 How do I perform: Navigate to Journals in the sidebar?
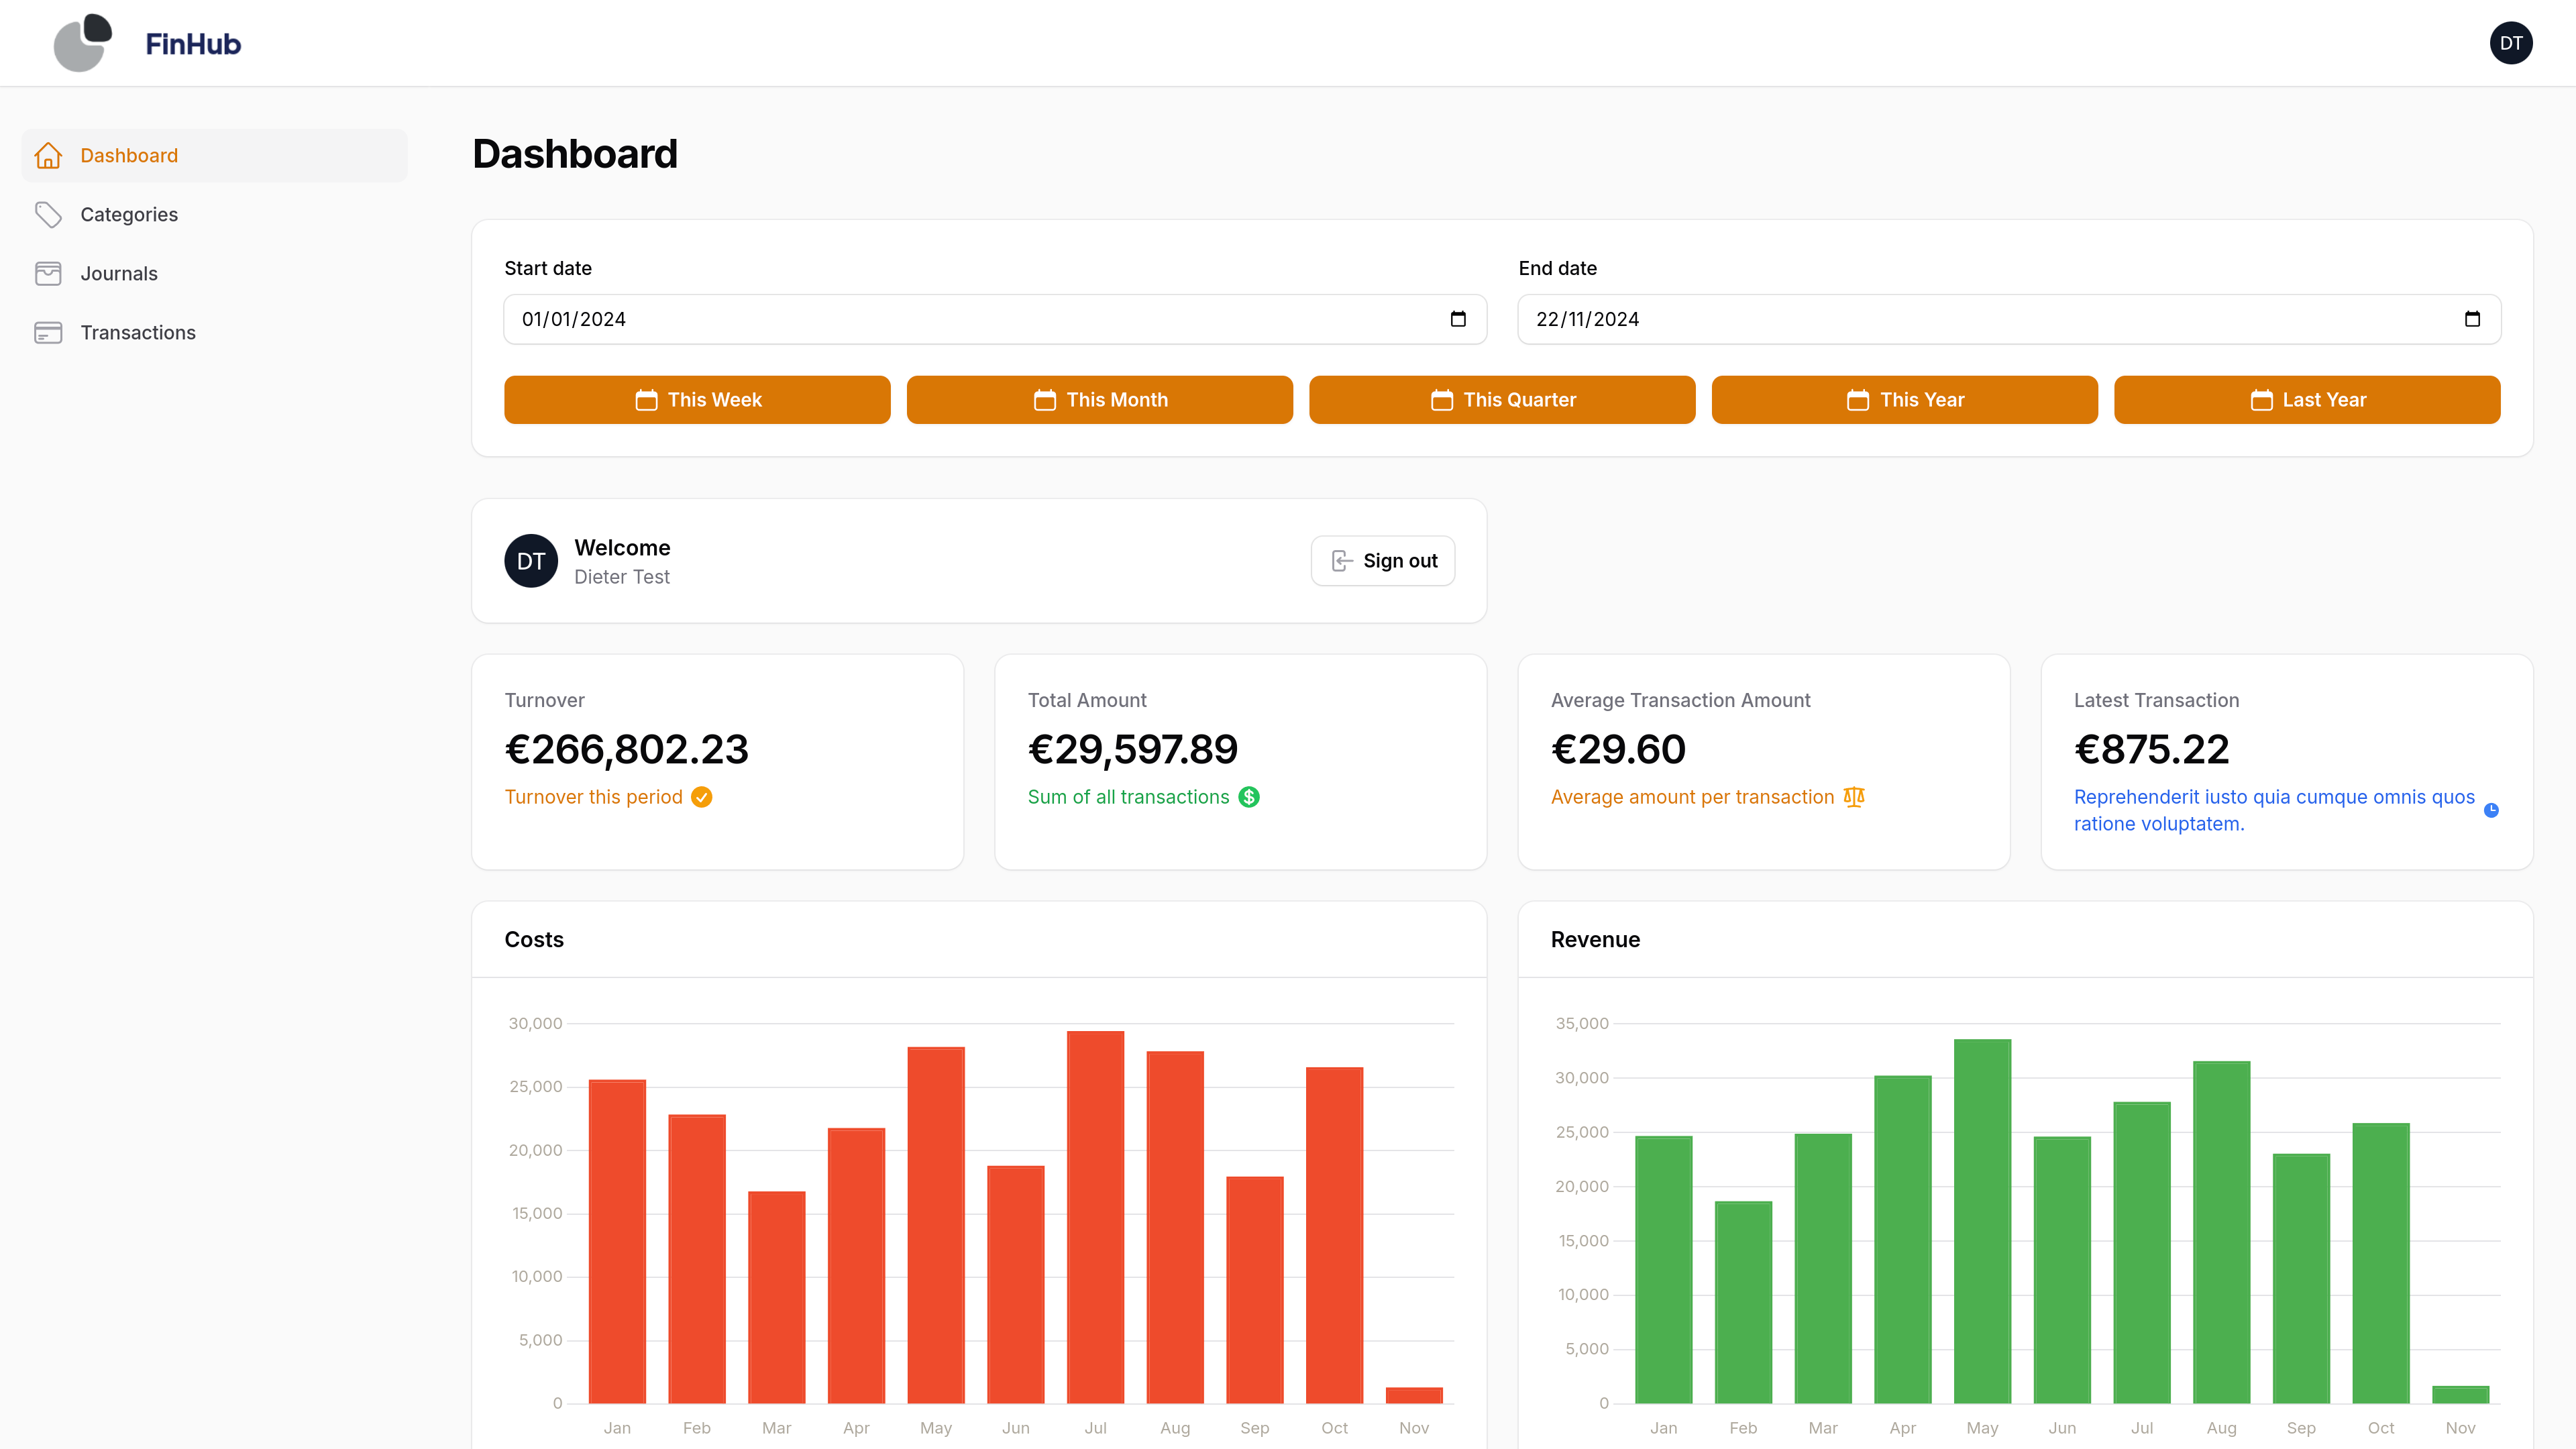point(119,274)
